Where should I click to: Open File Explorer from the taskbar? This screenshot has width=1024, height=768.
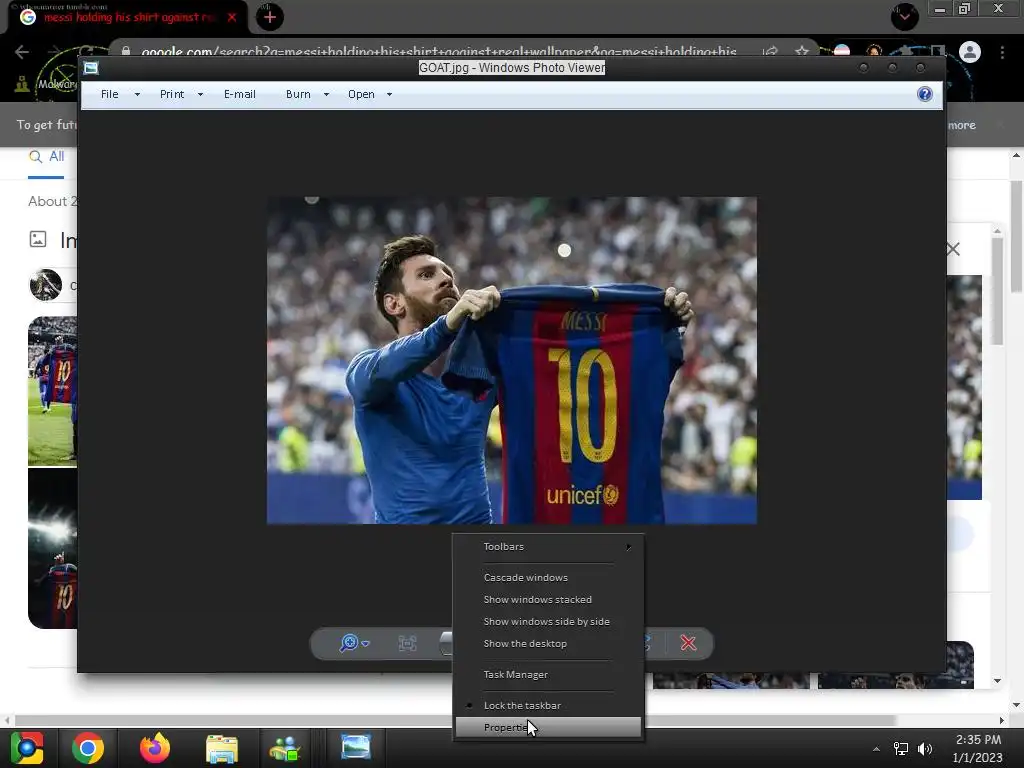click(x=222, y=748)
